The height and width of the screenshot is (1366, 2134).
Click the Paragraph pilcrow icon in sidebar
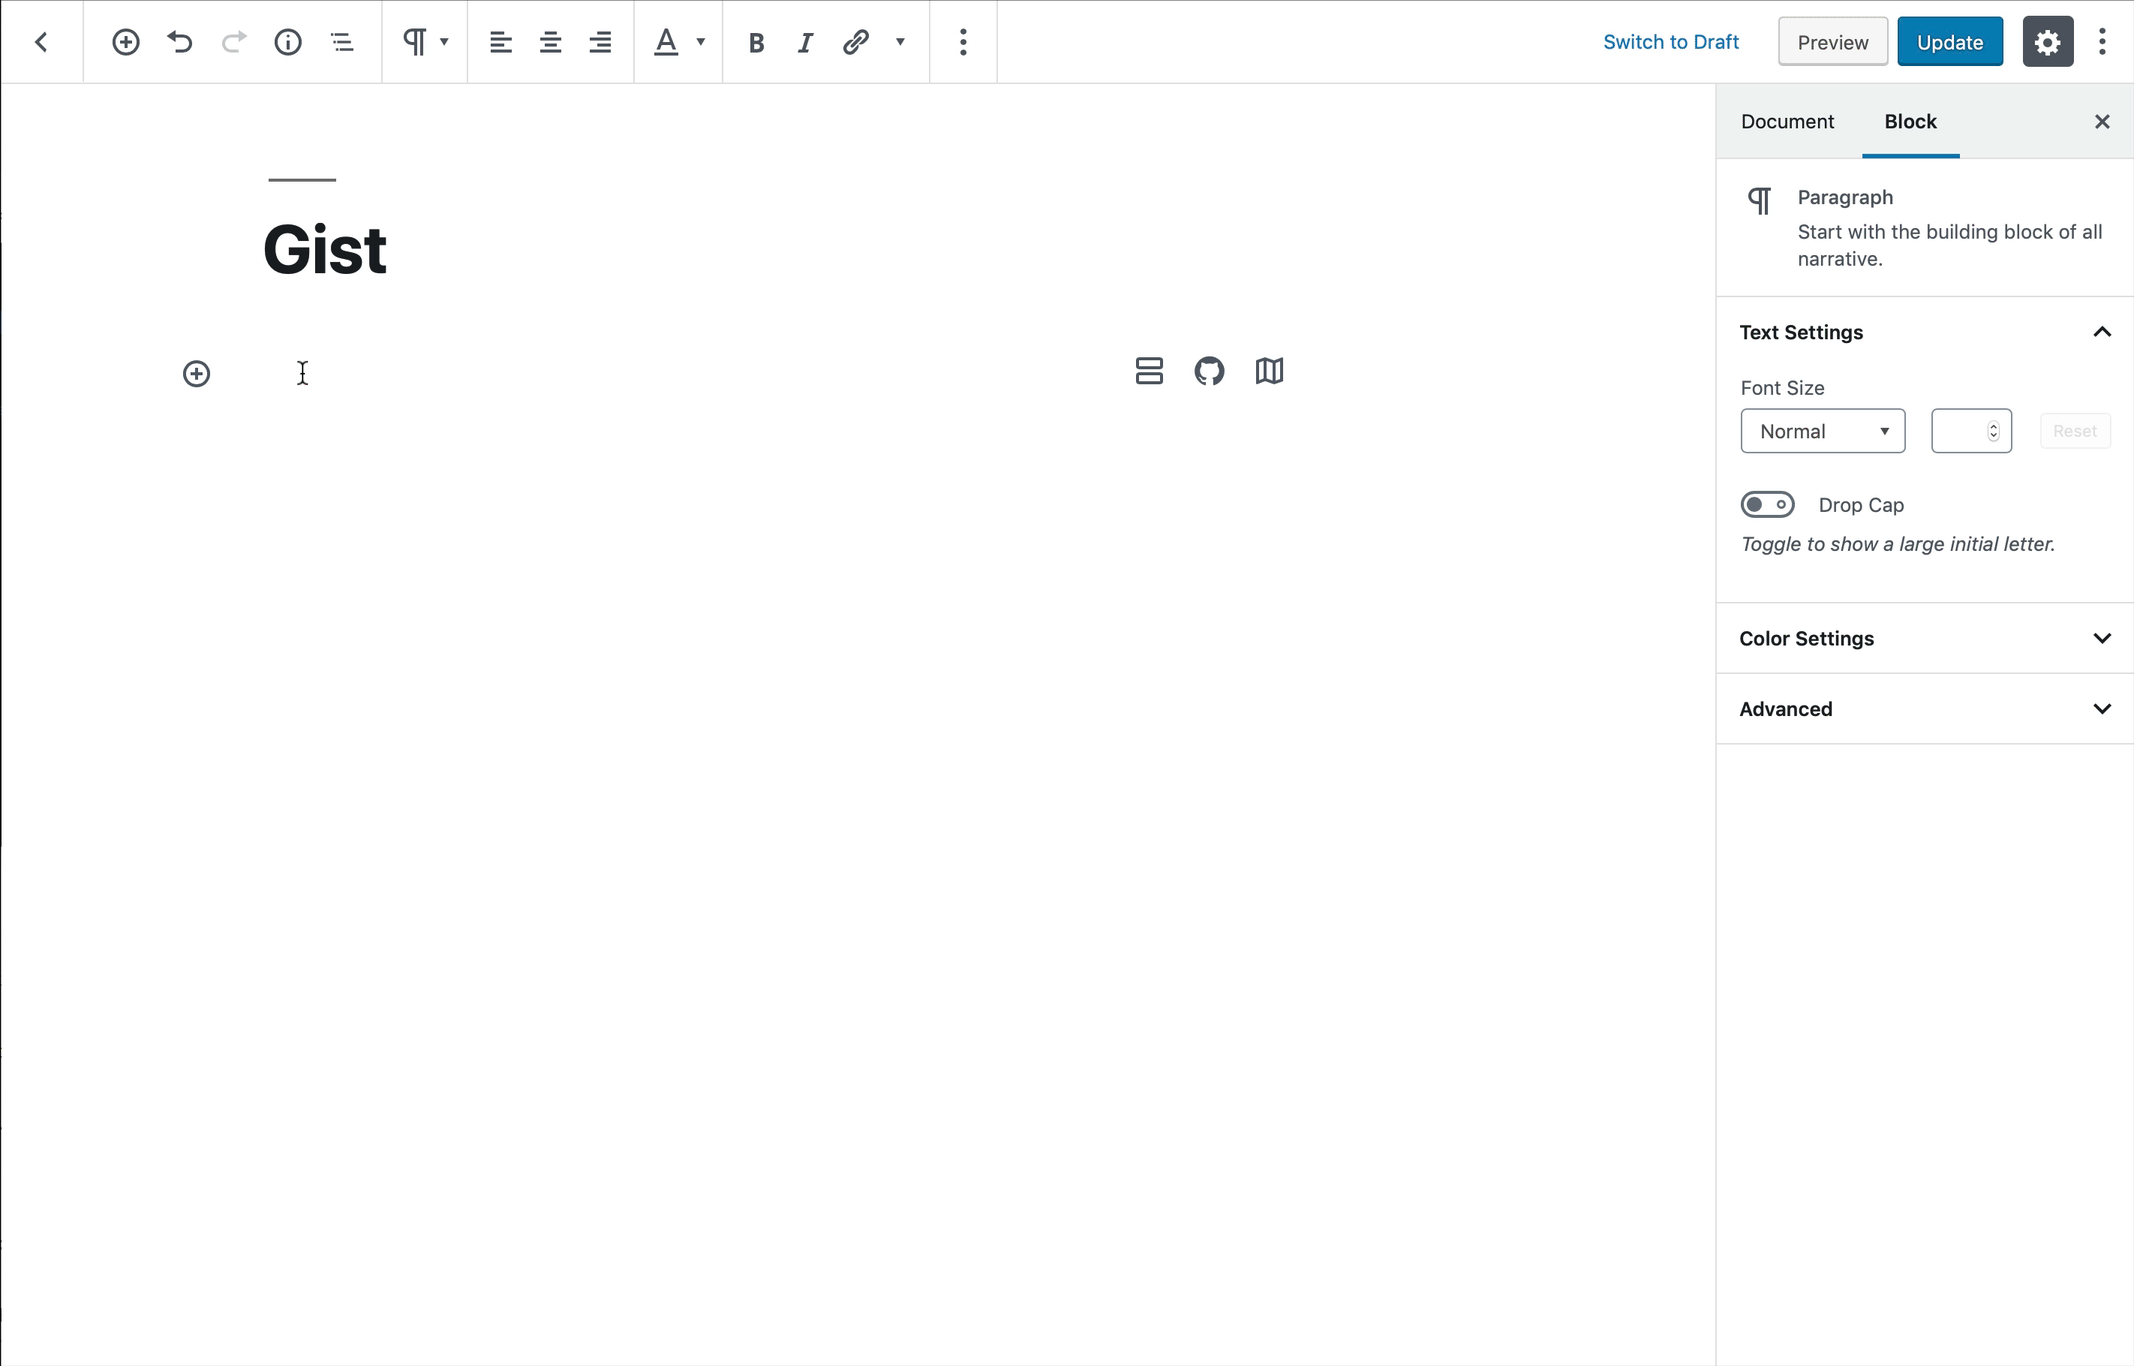point(1760,200)
